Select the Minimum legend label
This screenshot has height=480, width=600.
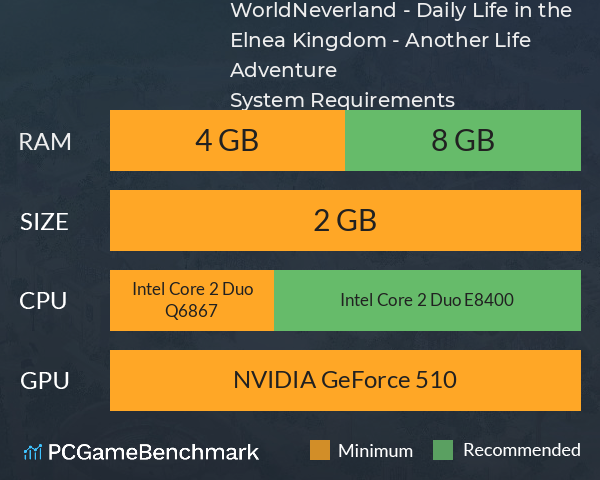(375, 451)
